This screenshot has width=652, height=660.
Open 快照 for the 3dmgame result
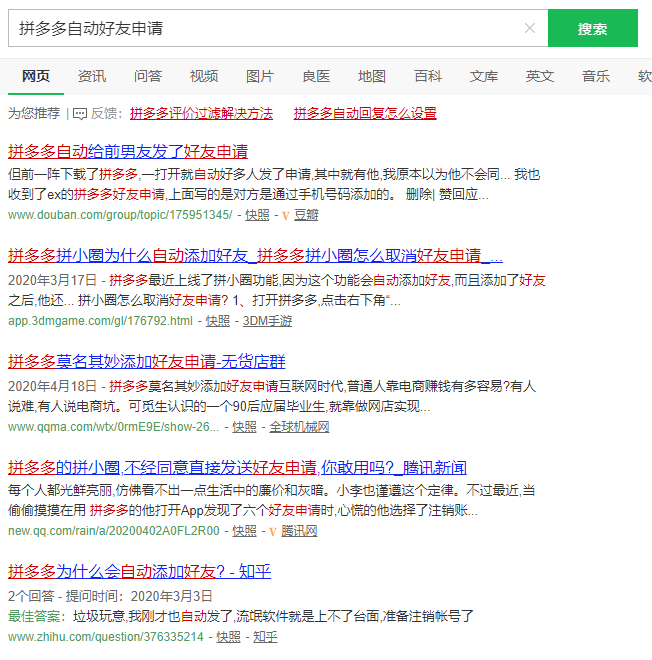point(218,321)
